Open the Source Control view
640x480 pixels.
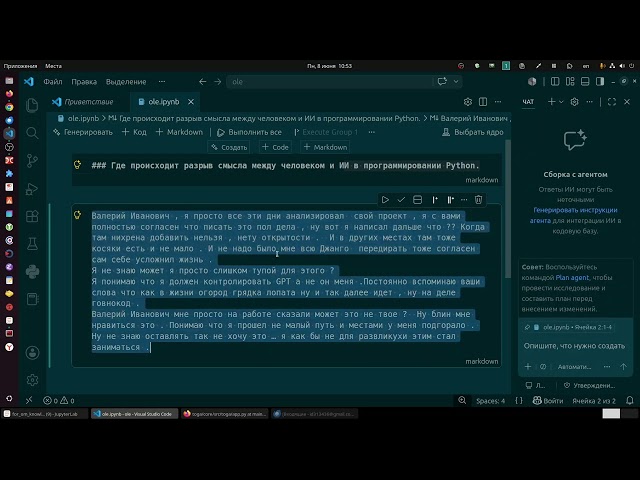[32, 160]
